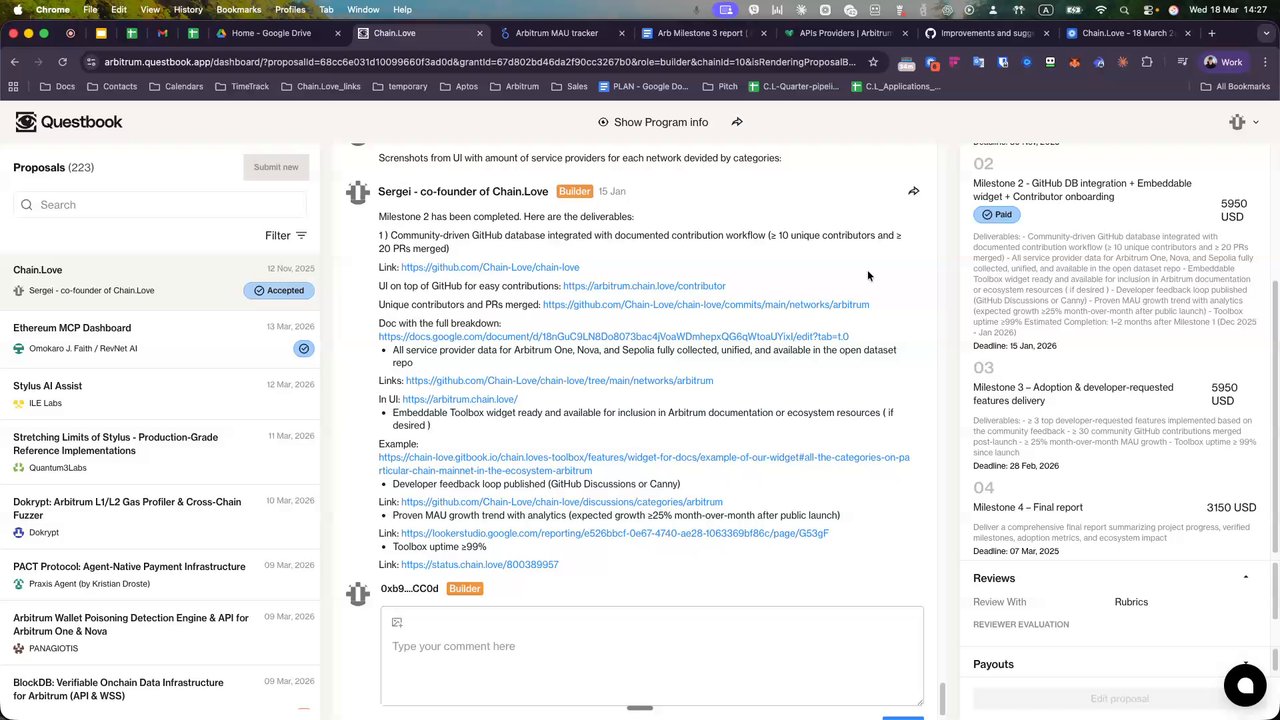Open the Profiles menu in menu bar
The height and width of the screenshot is (720, 1280).
click(x=290, y=10)
